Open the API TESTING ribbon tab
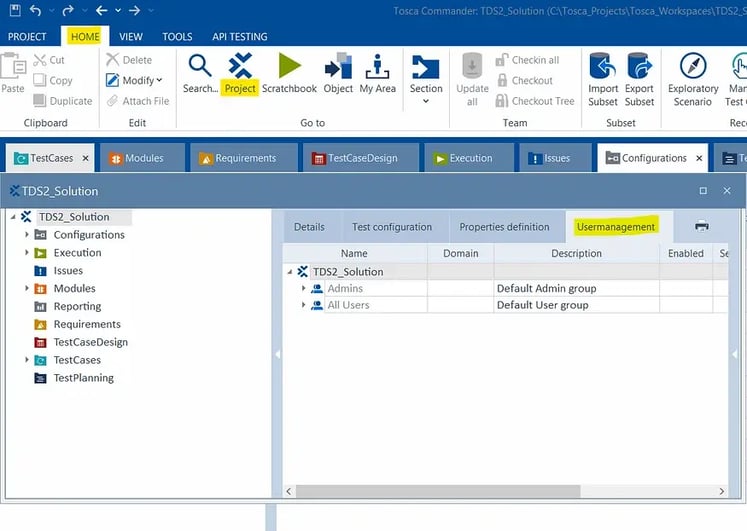Image resolution: width=747 pixels, height=531 pixels. coord(242,37)
